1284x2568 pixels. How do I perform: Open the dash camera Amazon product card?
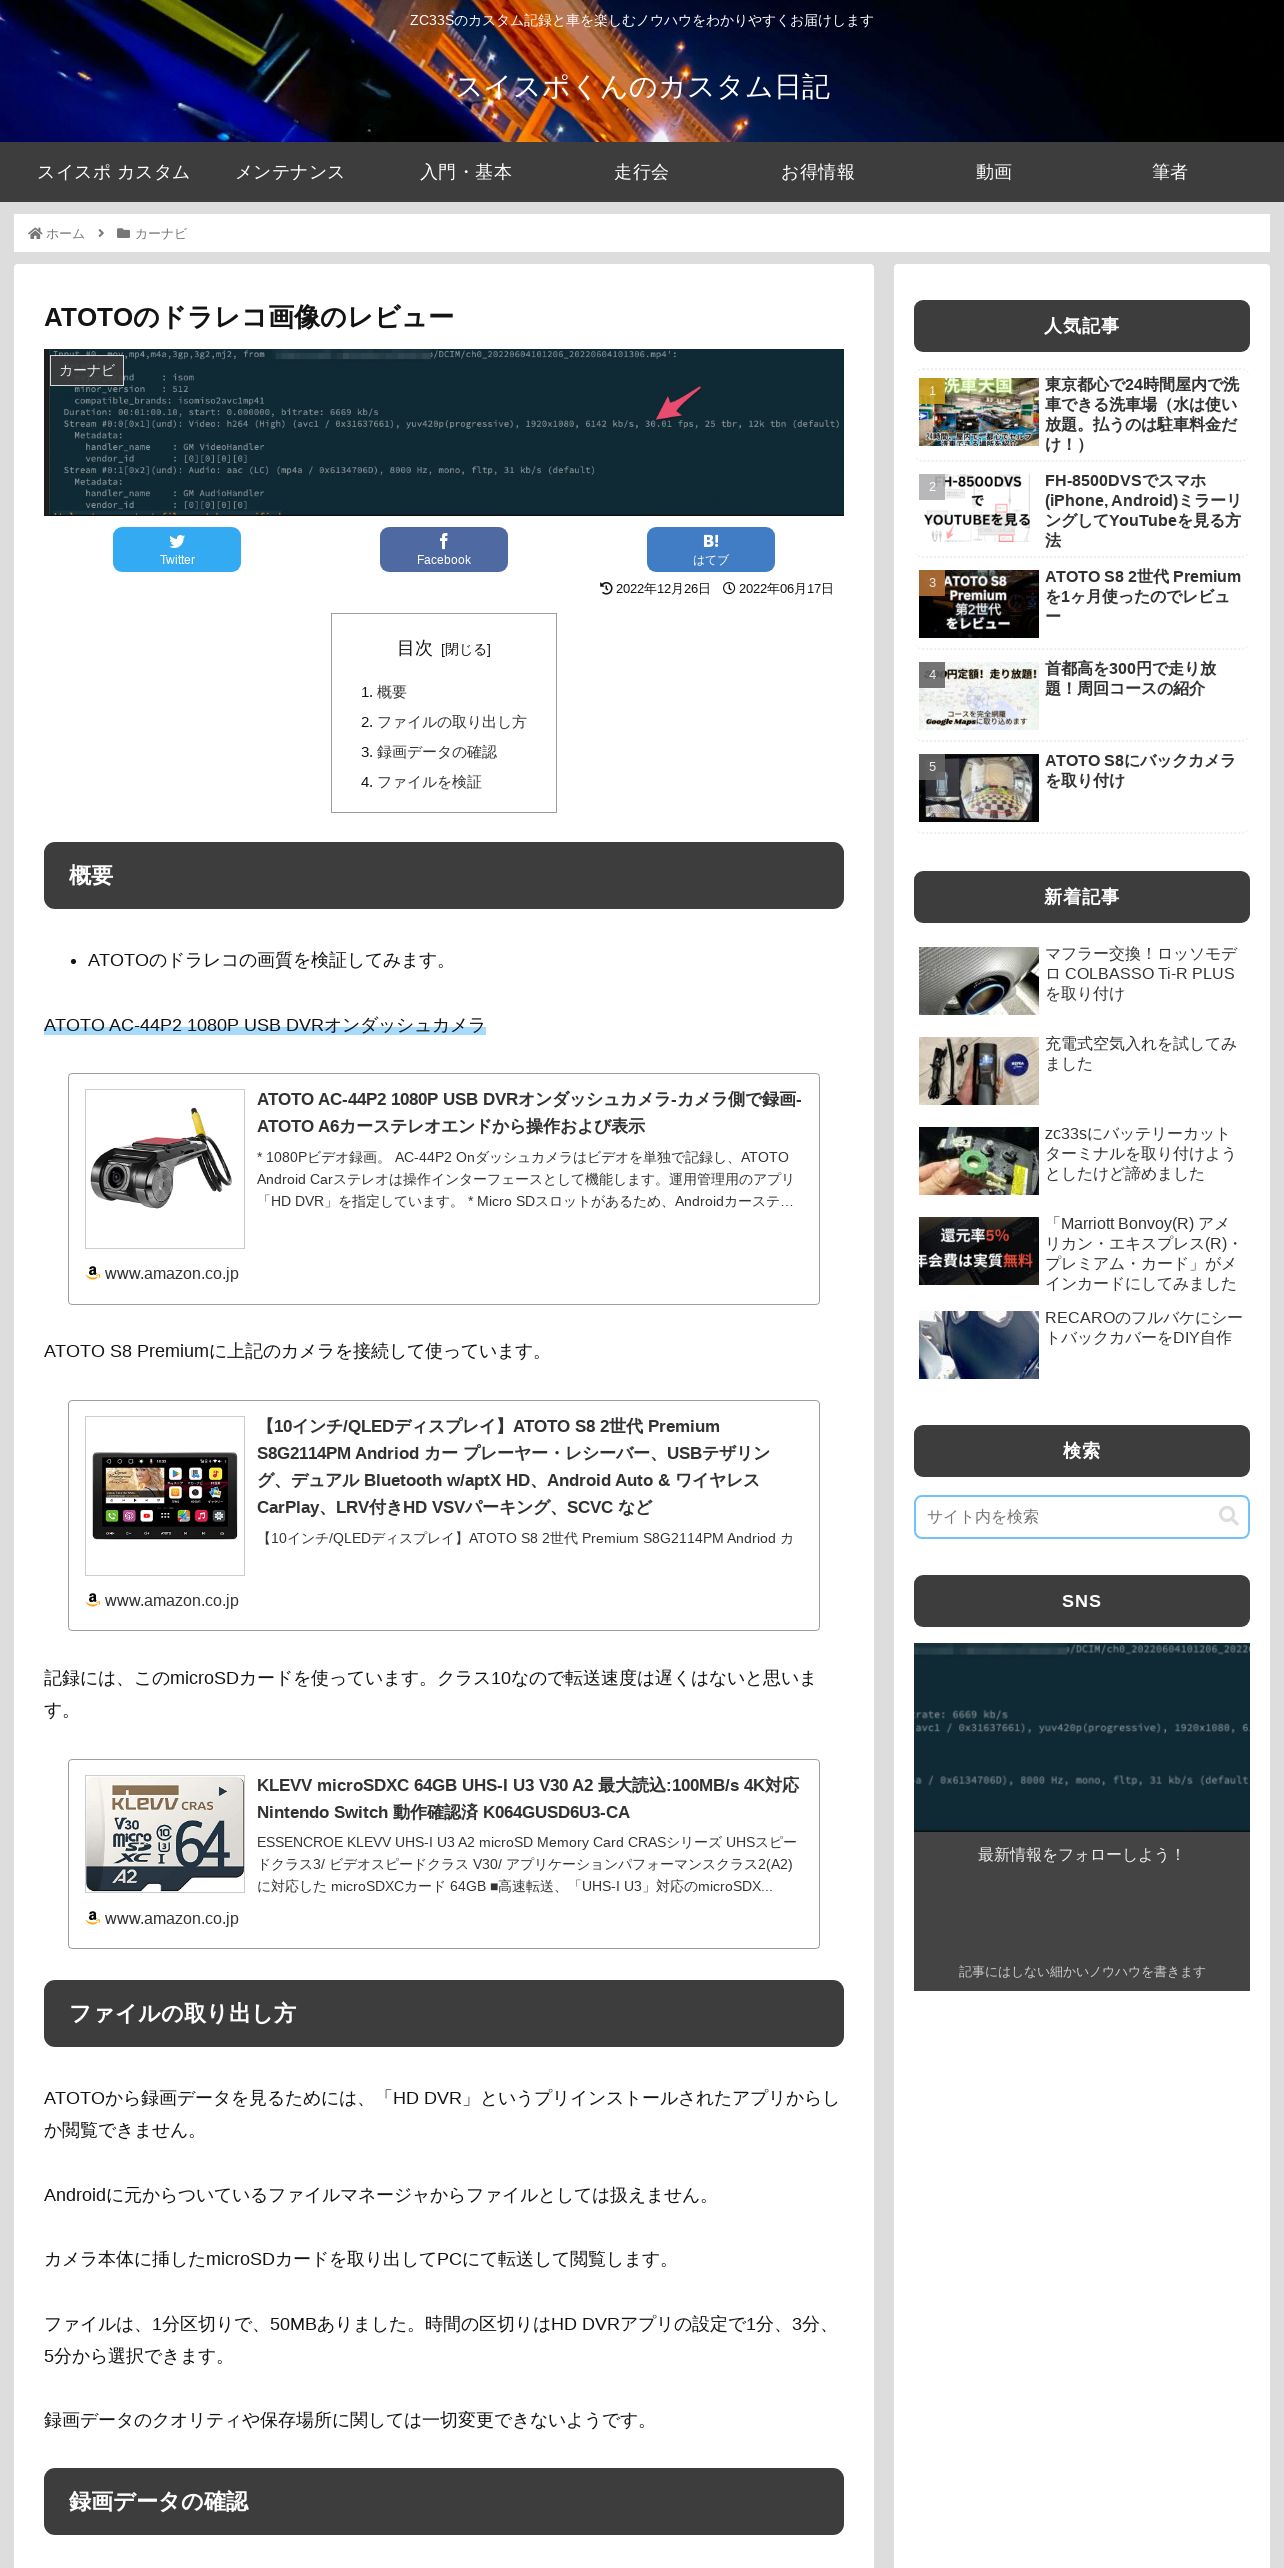coord(444,1189)
